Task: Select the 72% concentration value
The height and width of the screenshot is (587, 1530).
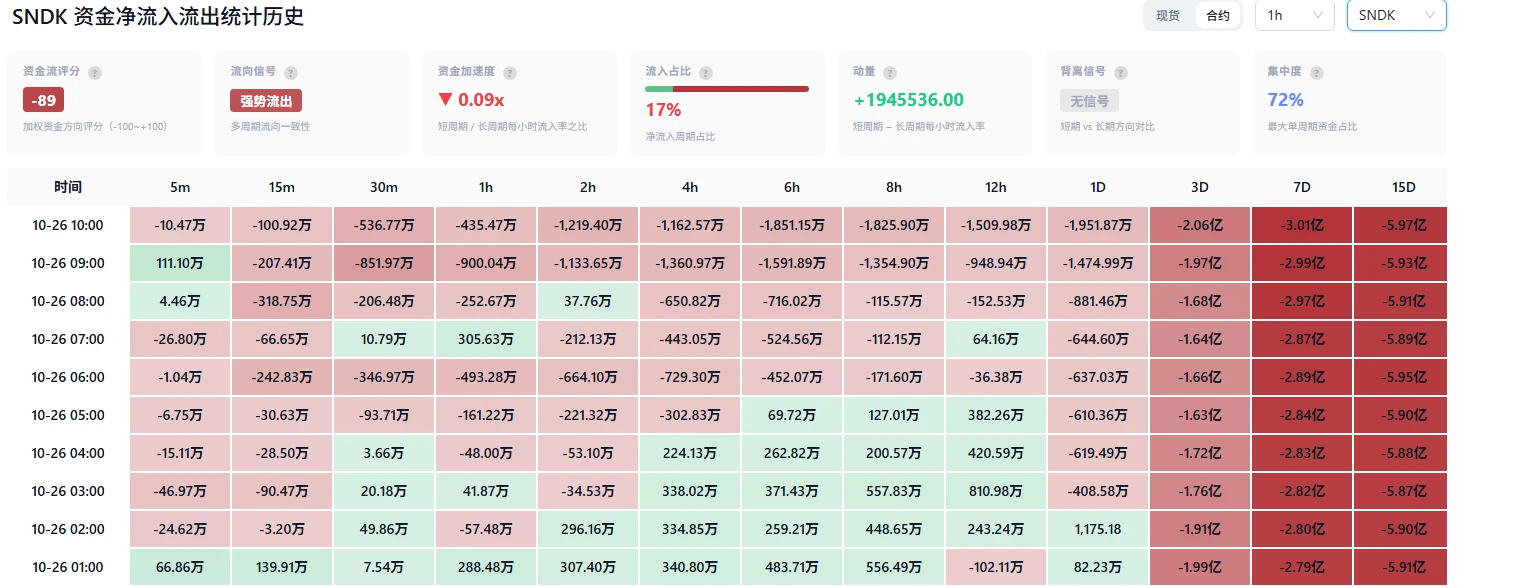Action: [x=1285, y=100]
